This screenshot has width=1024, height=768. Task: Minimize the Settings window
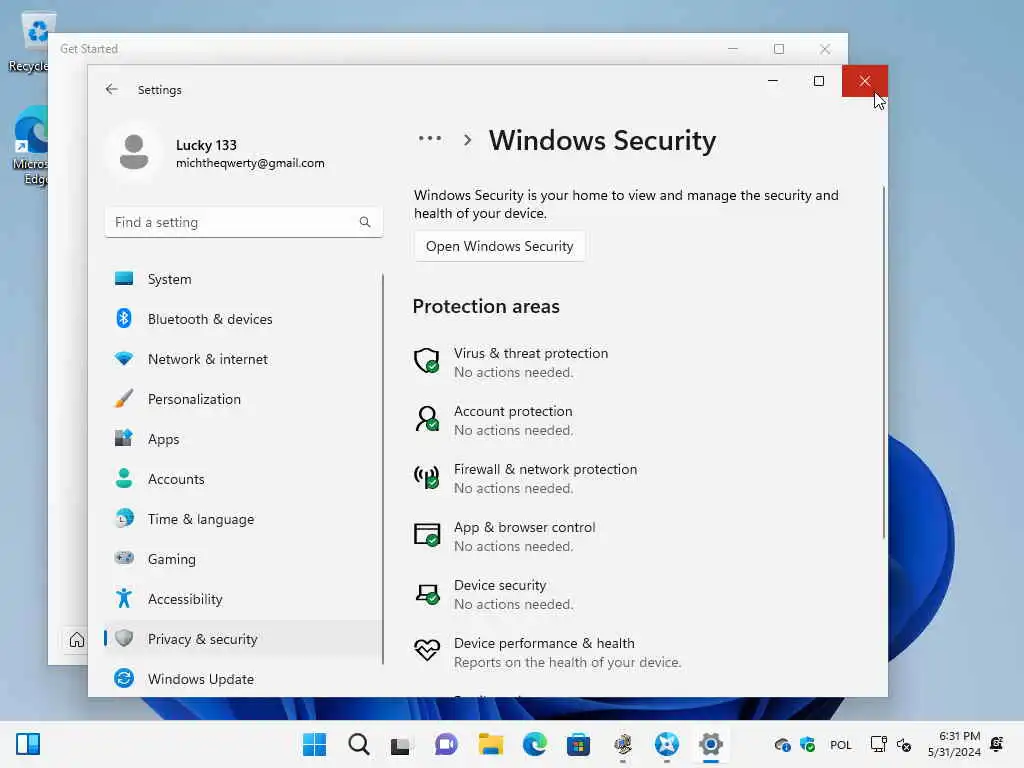(773, 81)
